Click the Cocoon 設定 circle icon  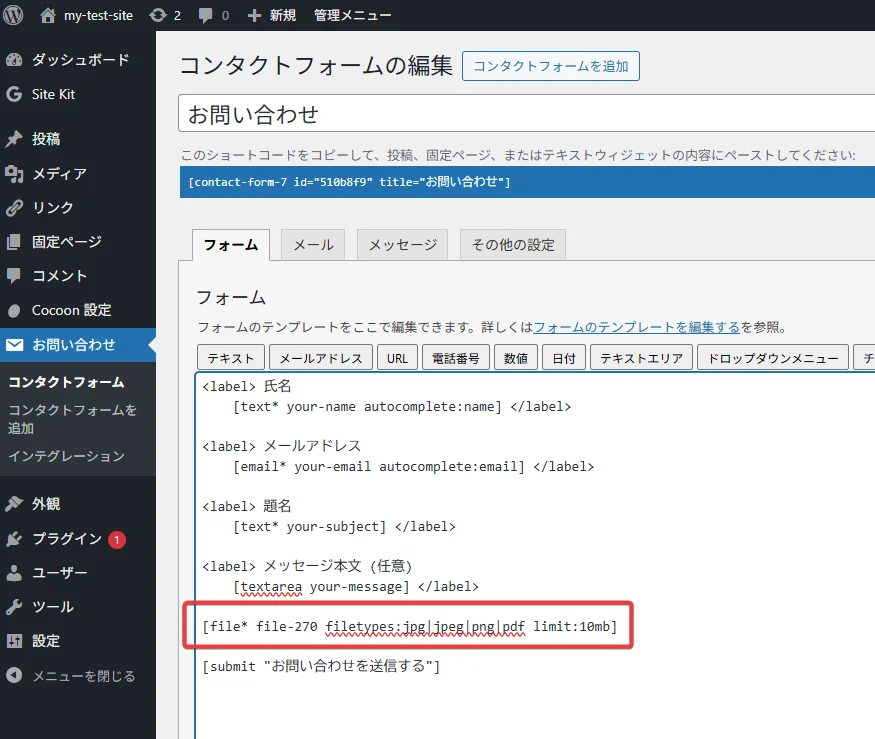tap(14, 310)
